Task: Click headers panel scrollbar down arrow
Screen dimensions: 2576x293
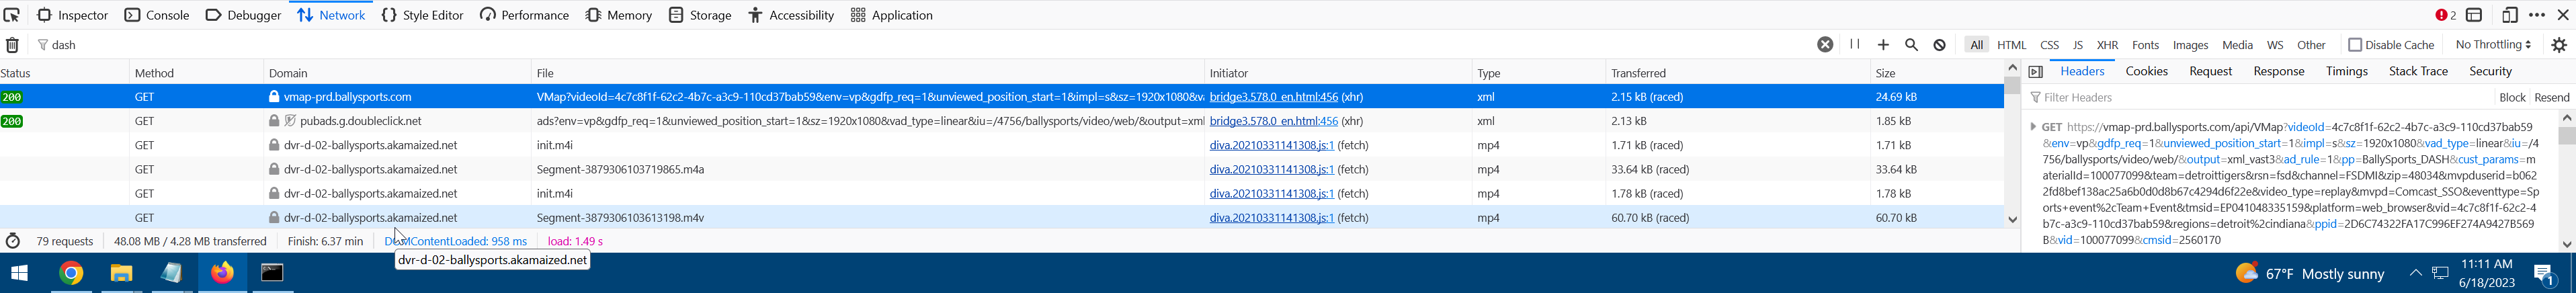Action: point(2566,244)
